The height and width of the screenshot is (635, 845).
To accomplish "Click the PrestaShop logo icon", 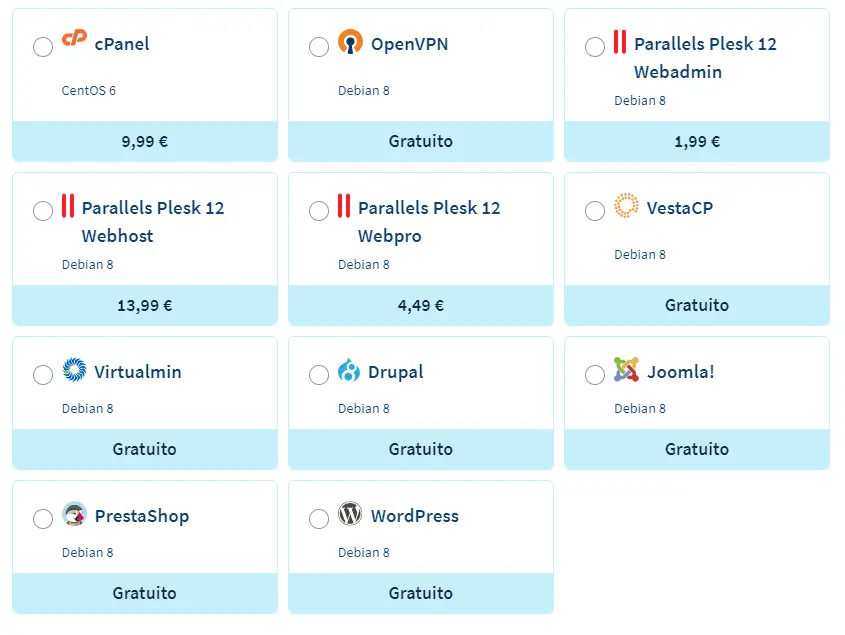I will [x=74, y=514].
